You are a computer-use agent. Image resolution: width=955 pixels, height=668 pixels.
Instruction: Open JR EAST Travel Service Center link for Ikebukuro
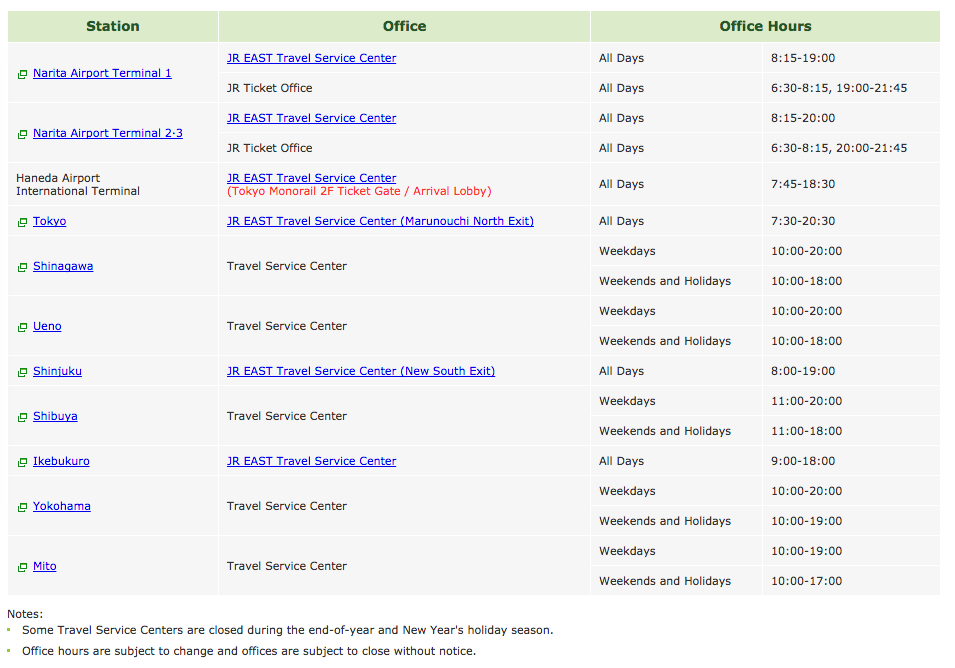point(311,461)
